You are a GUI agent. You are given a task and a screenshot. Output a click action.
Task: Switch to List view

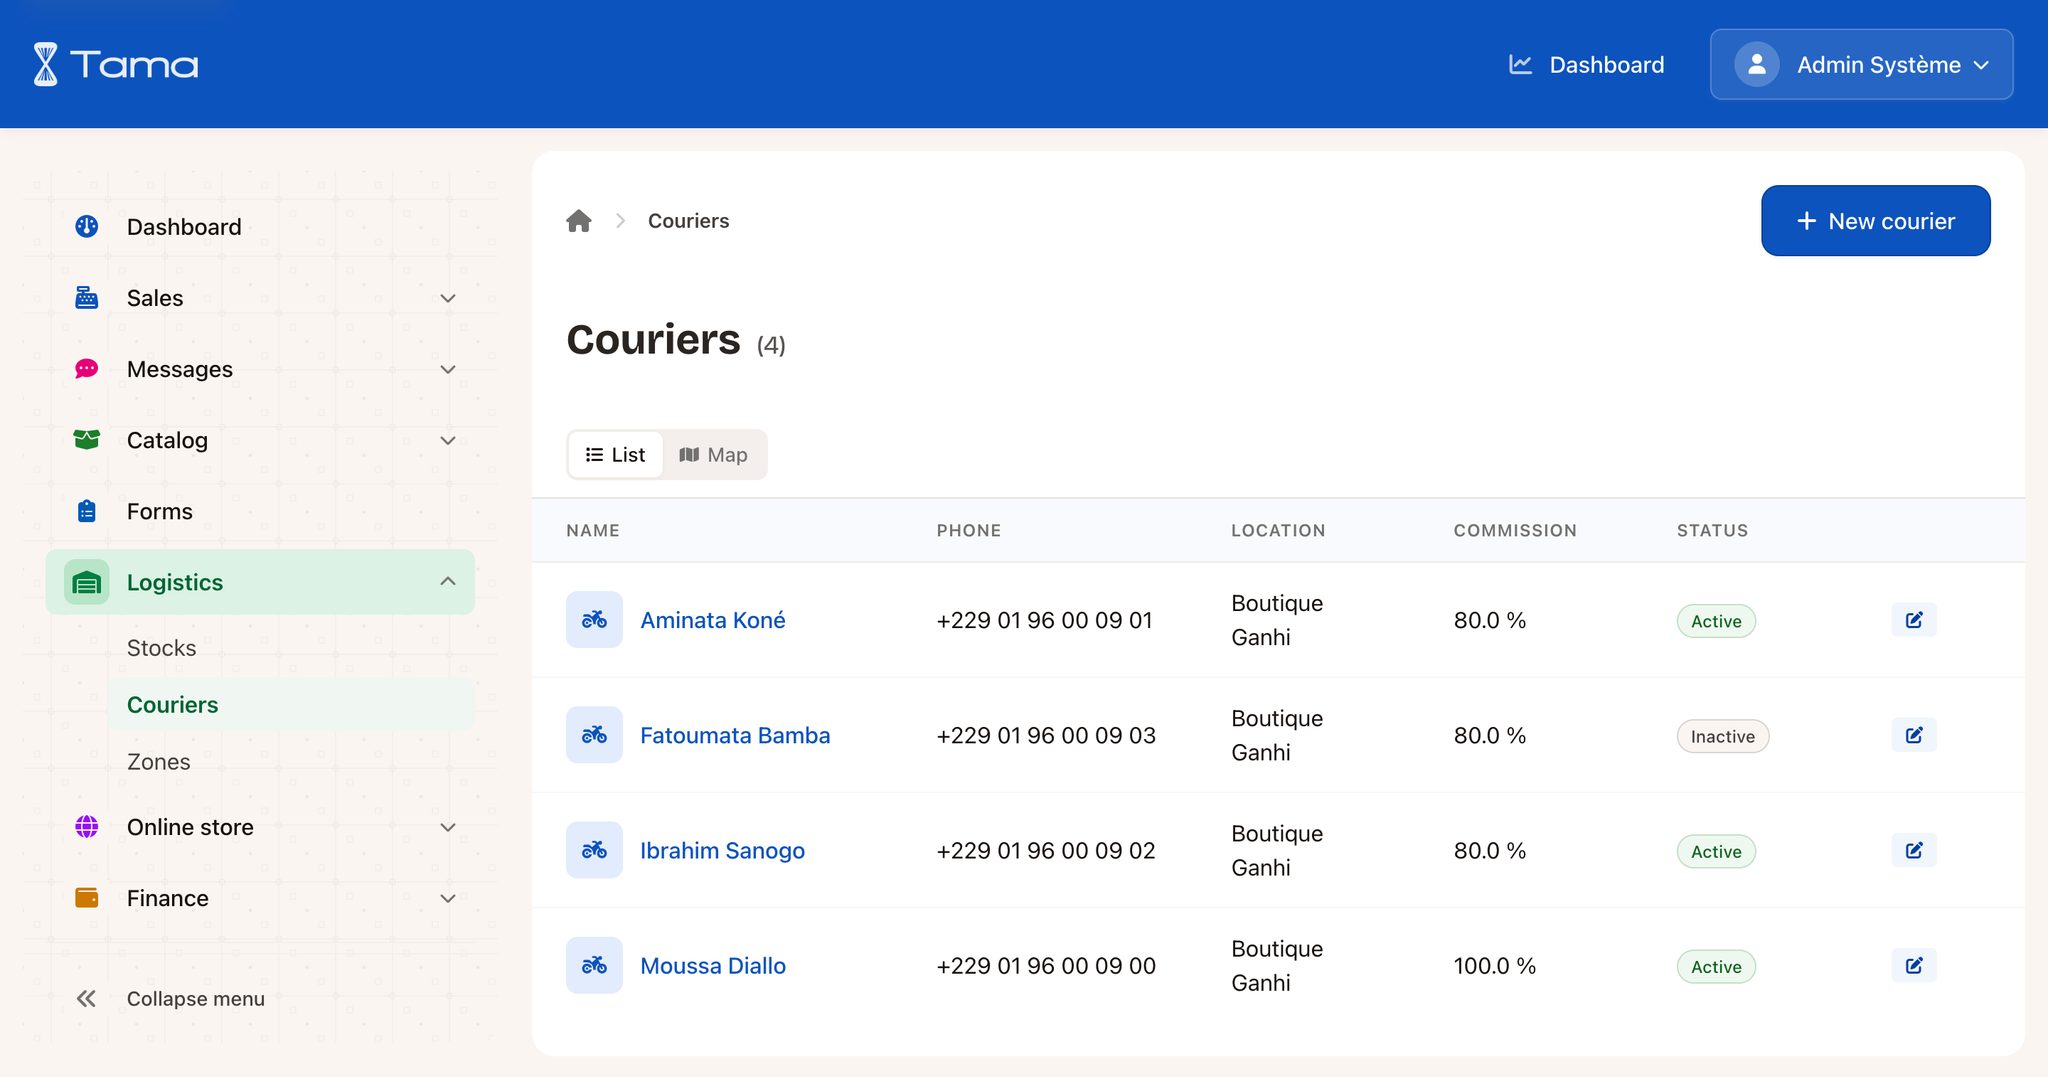(615, 455)
